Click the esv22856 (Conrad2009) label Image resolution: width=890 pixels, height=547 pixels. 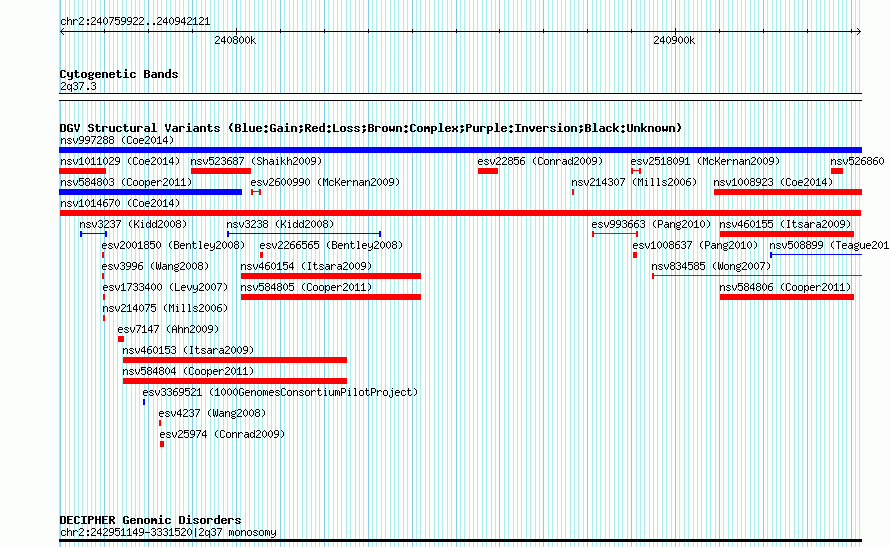(540, 162)
